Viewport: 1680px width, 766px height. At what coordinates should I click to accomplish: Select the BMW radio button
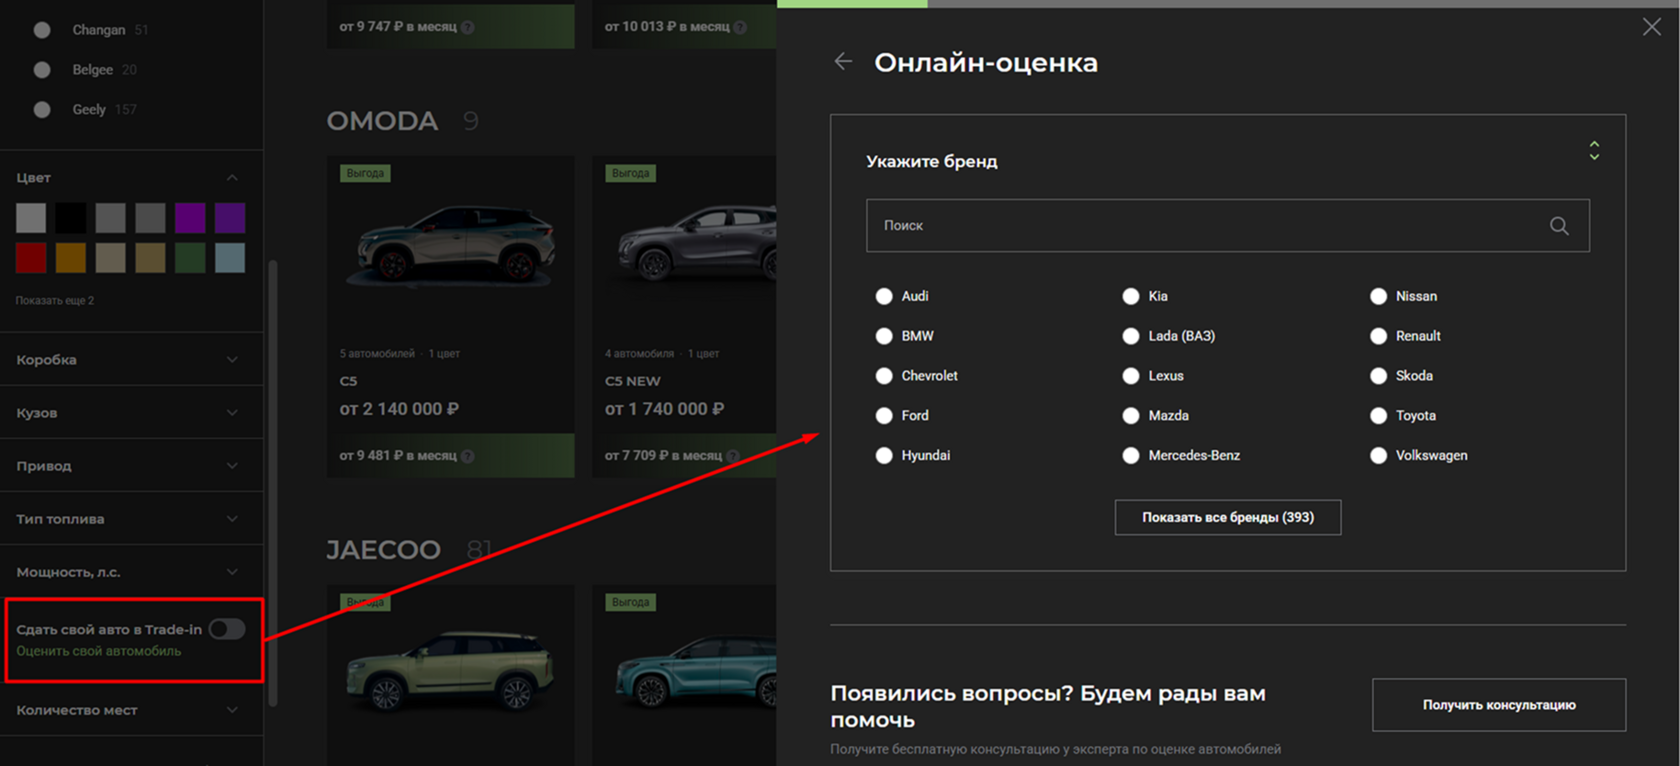[884, 336]
